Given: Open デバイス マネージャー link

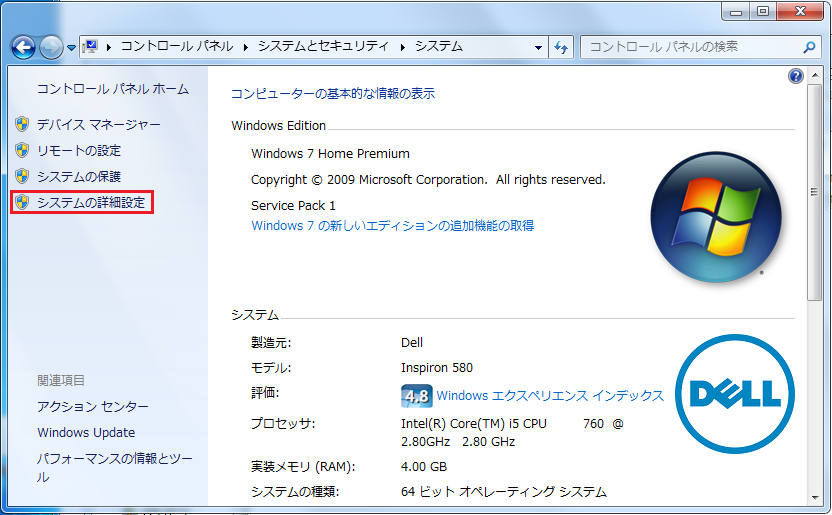Looking at the screenshot, I should (99, 125).
